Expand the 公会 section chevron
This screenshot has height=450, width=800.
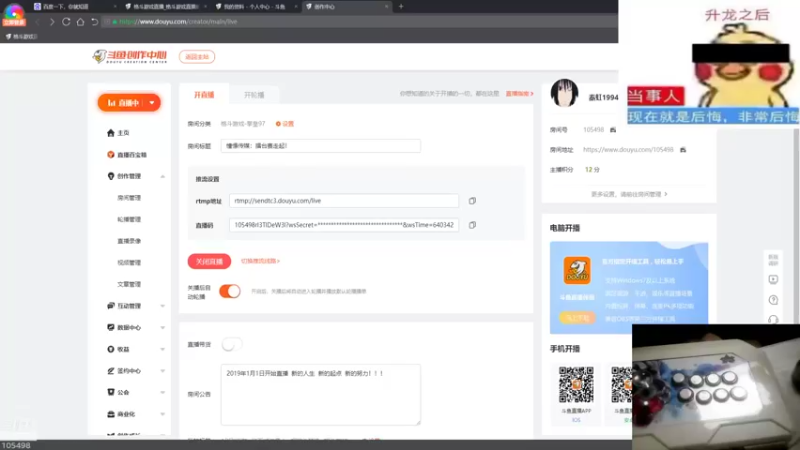[x=162, y=393]
